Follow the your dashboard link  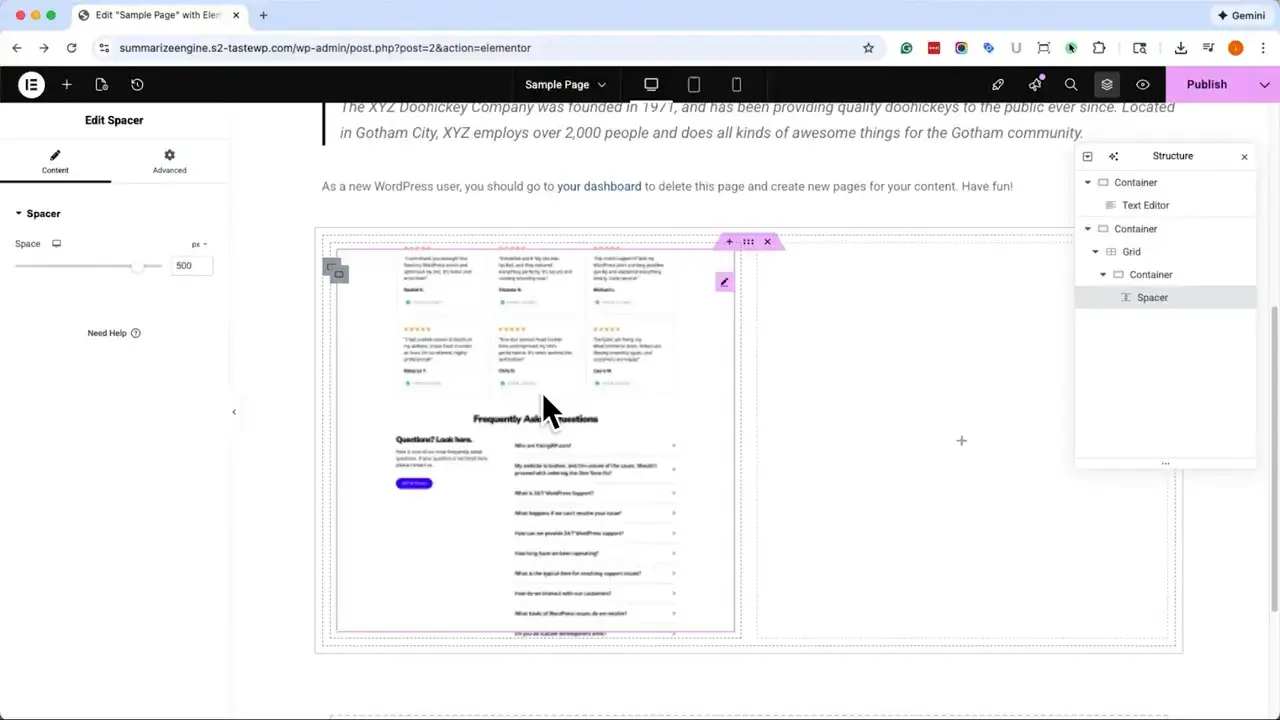coord(599,186)
